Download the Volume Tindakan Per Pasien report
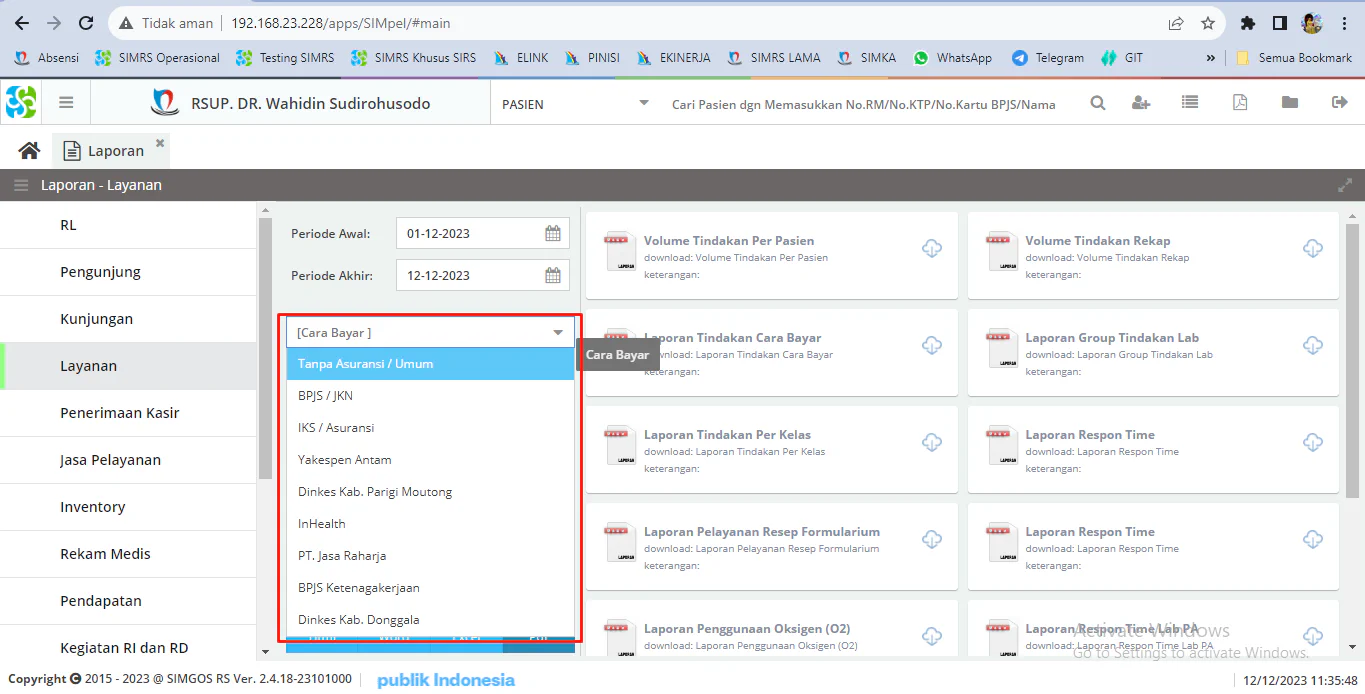This screenshot has width=1365, height=694. 932,248
